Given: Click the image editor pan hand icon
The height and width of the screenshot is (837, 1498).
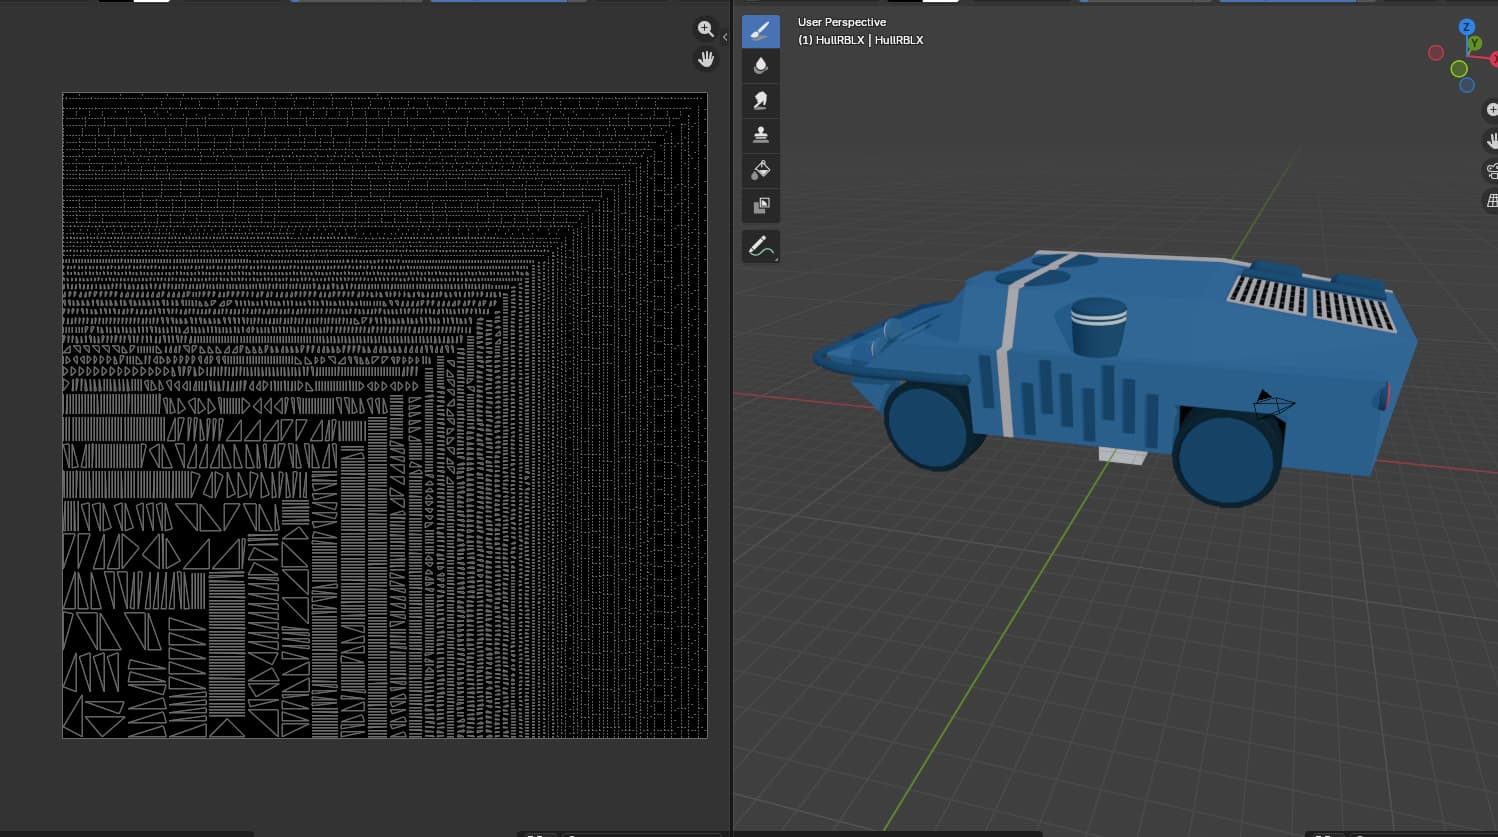Looking at the screenshot, I should [706, 59].
